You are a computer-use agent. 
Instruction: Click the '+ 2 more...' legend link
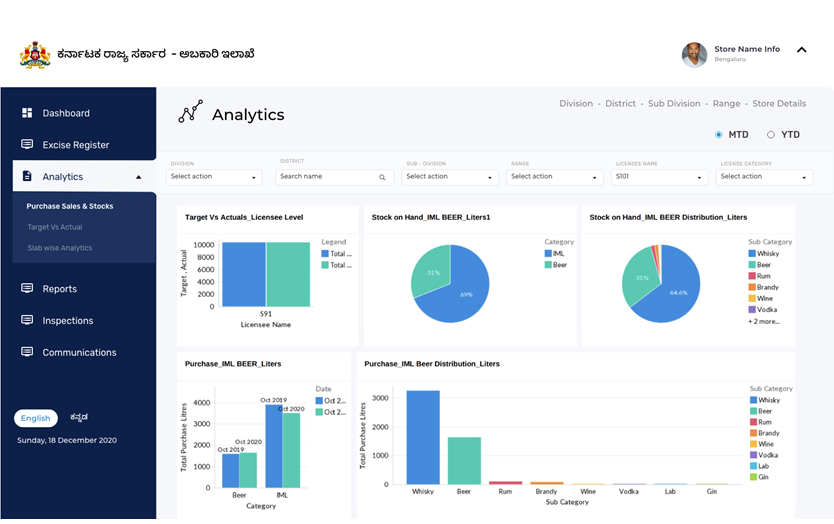point(764,321)
